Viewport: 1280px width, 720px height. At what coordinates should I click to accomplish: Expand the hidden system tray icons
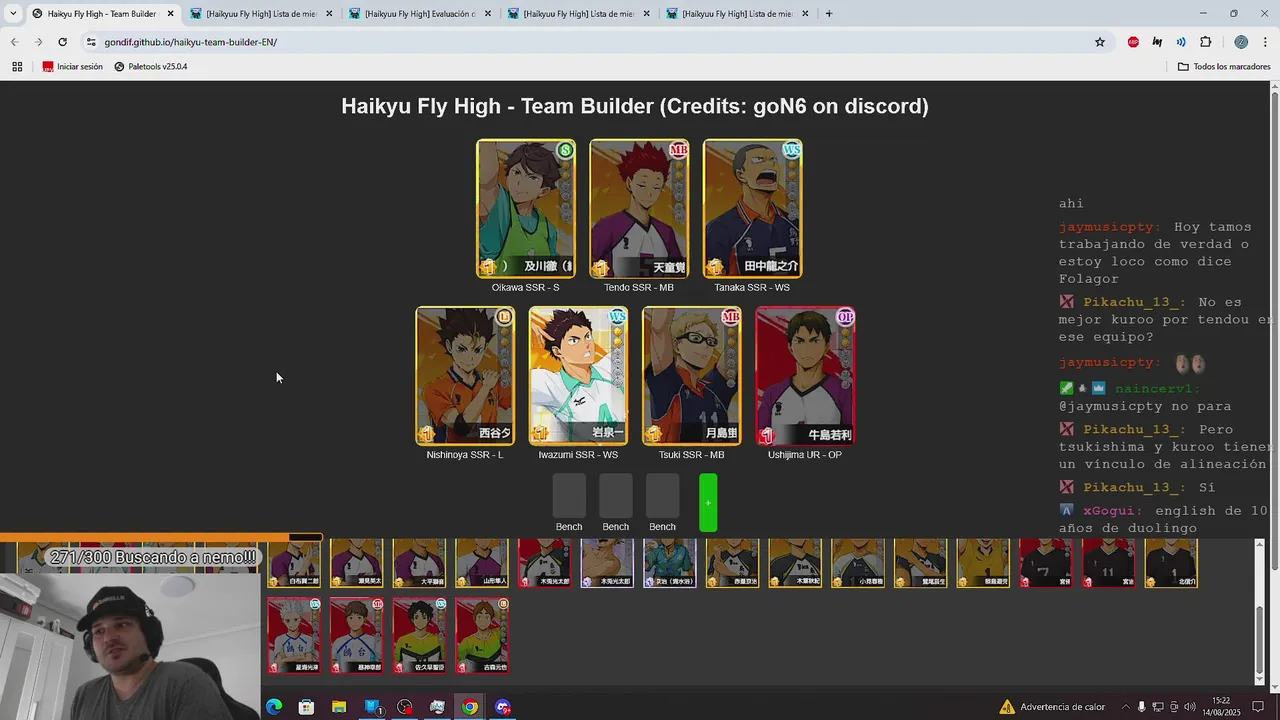point(1126,707)
